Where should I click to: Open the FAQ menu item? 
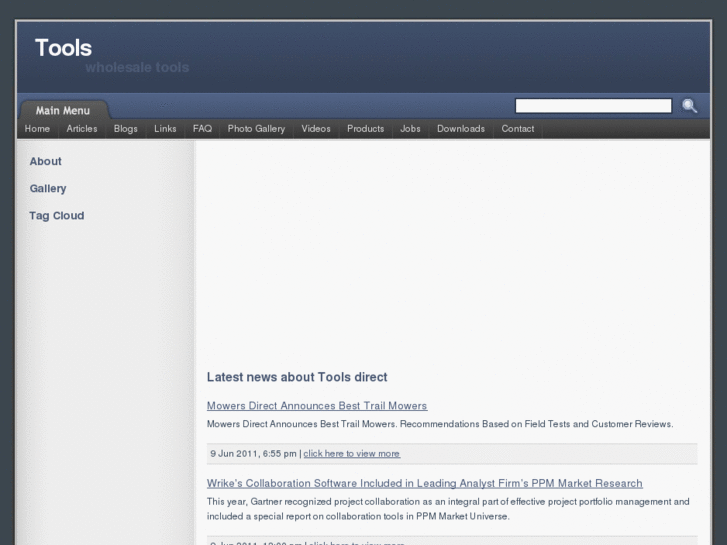202,129
